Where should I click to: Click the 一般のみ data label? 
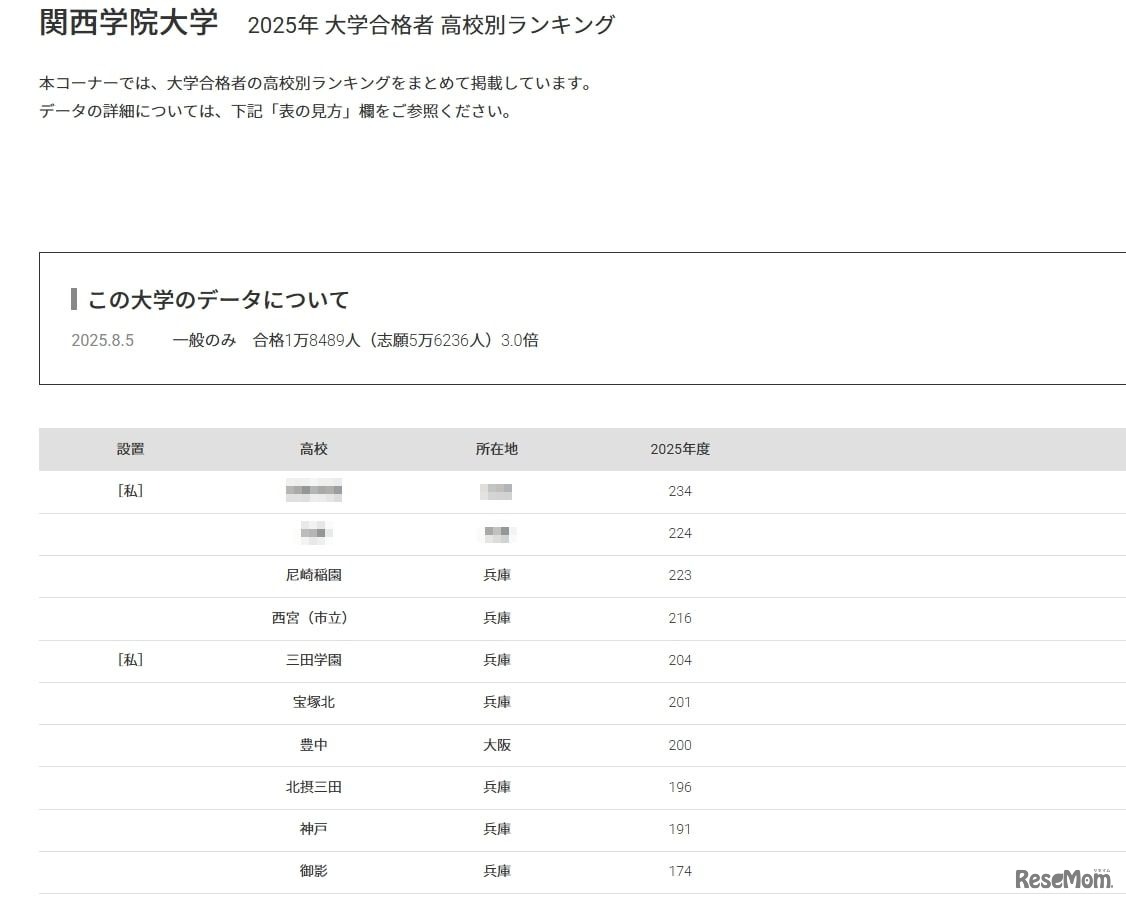(205, 340)
